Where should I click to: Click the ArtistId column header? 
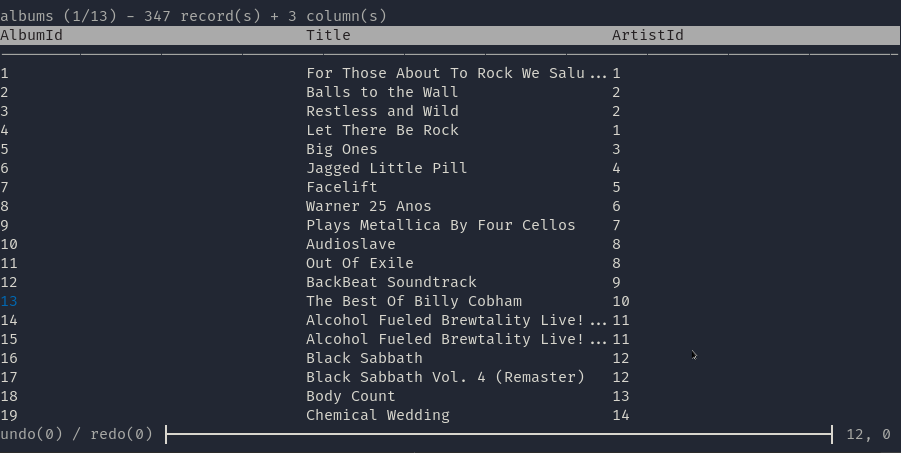pyautogui.click(x=648, y=35)
